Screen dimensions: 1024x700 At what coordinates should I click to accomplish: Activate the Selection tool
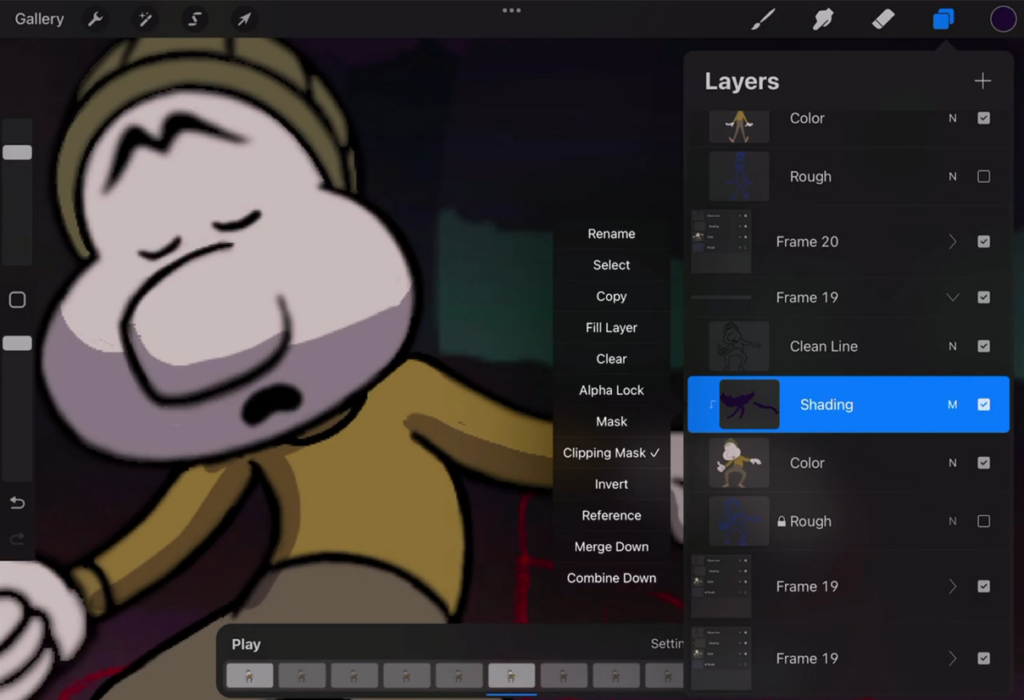click(194, 18)
